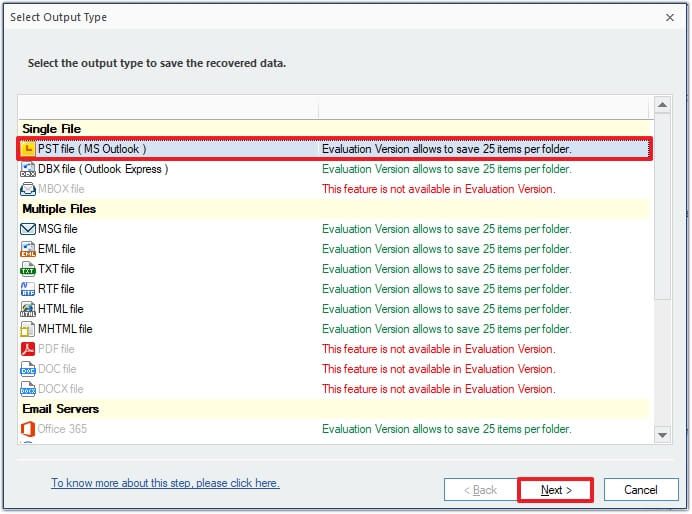Close the Select Output Type dialog
The image size is (692, 514).
670,17
